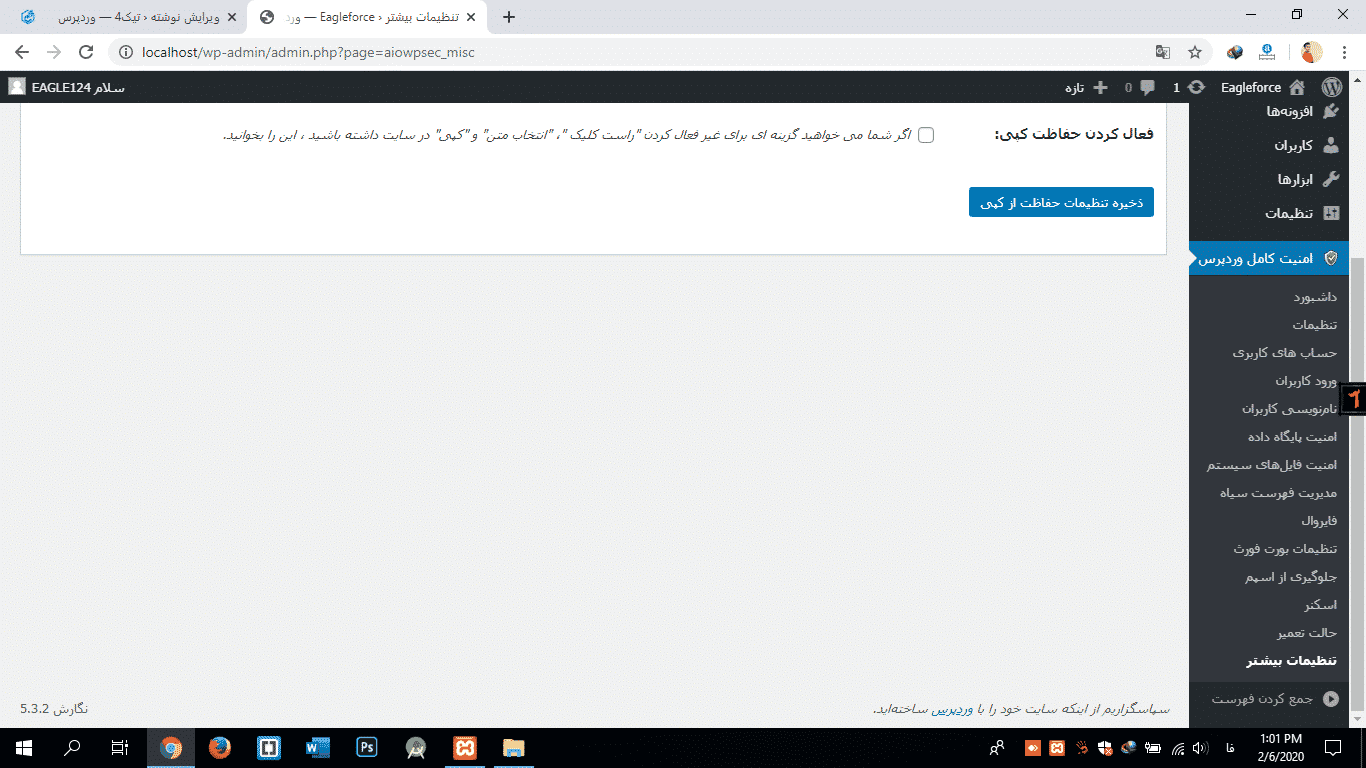1366x768 pixels.
Task: Open the colorful cube browser extension icon
Action: [x=1236, y=52]
